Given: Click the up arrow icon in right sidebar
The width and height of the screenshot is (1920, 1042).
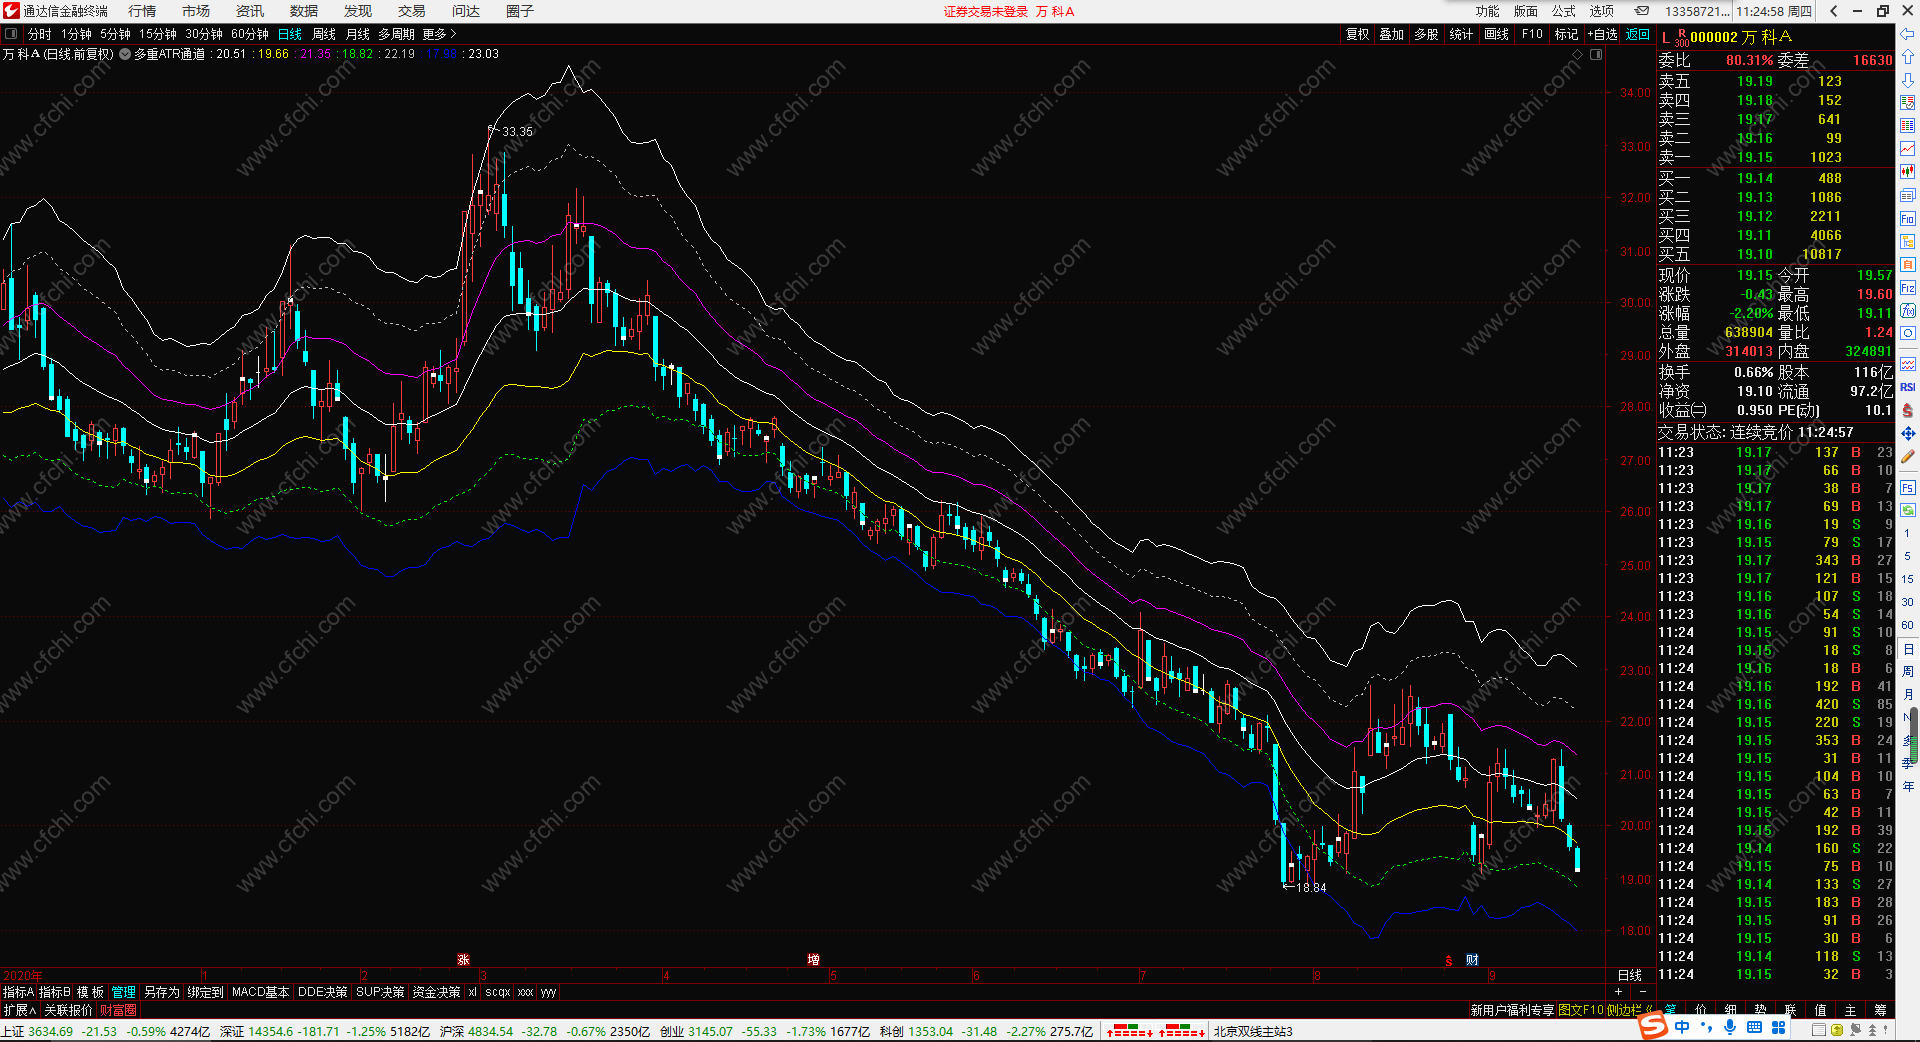Looking at the screenshot, I should click(x=1907, y=57).
